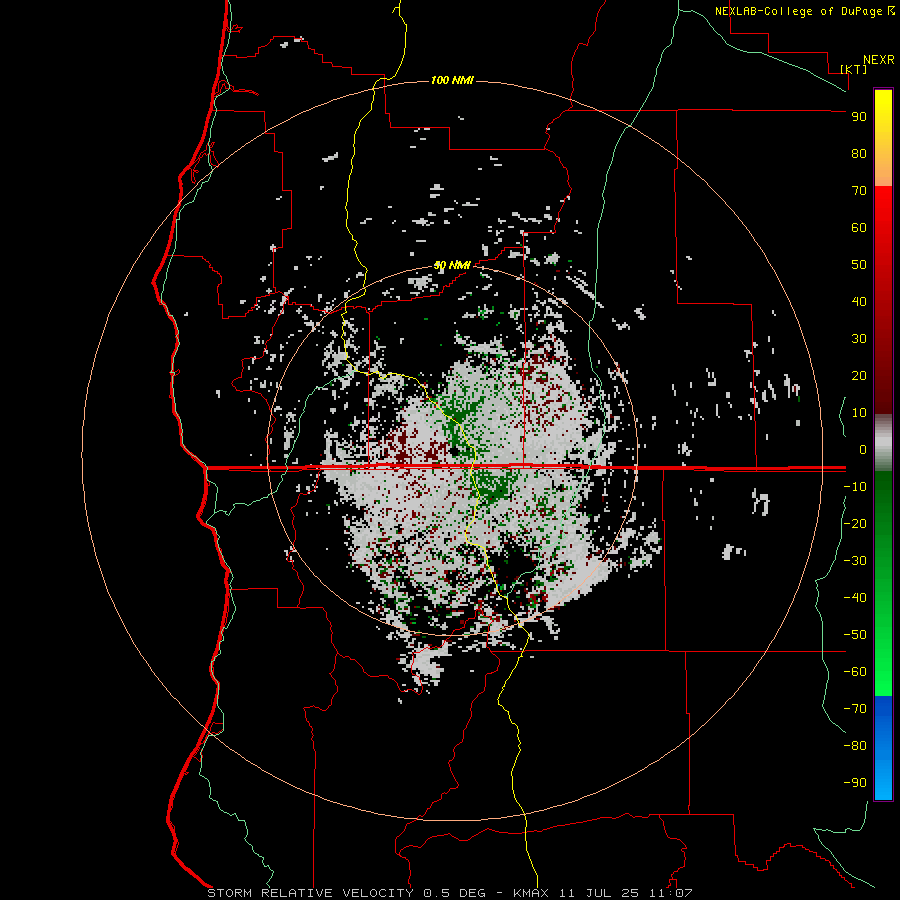Click the -10 scale value

[x=855, y=487]
